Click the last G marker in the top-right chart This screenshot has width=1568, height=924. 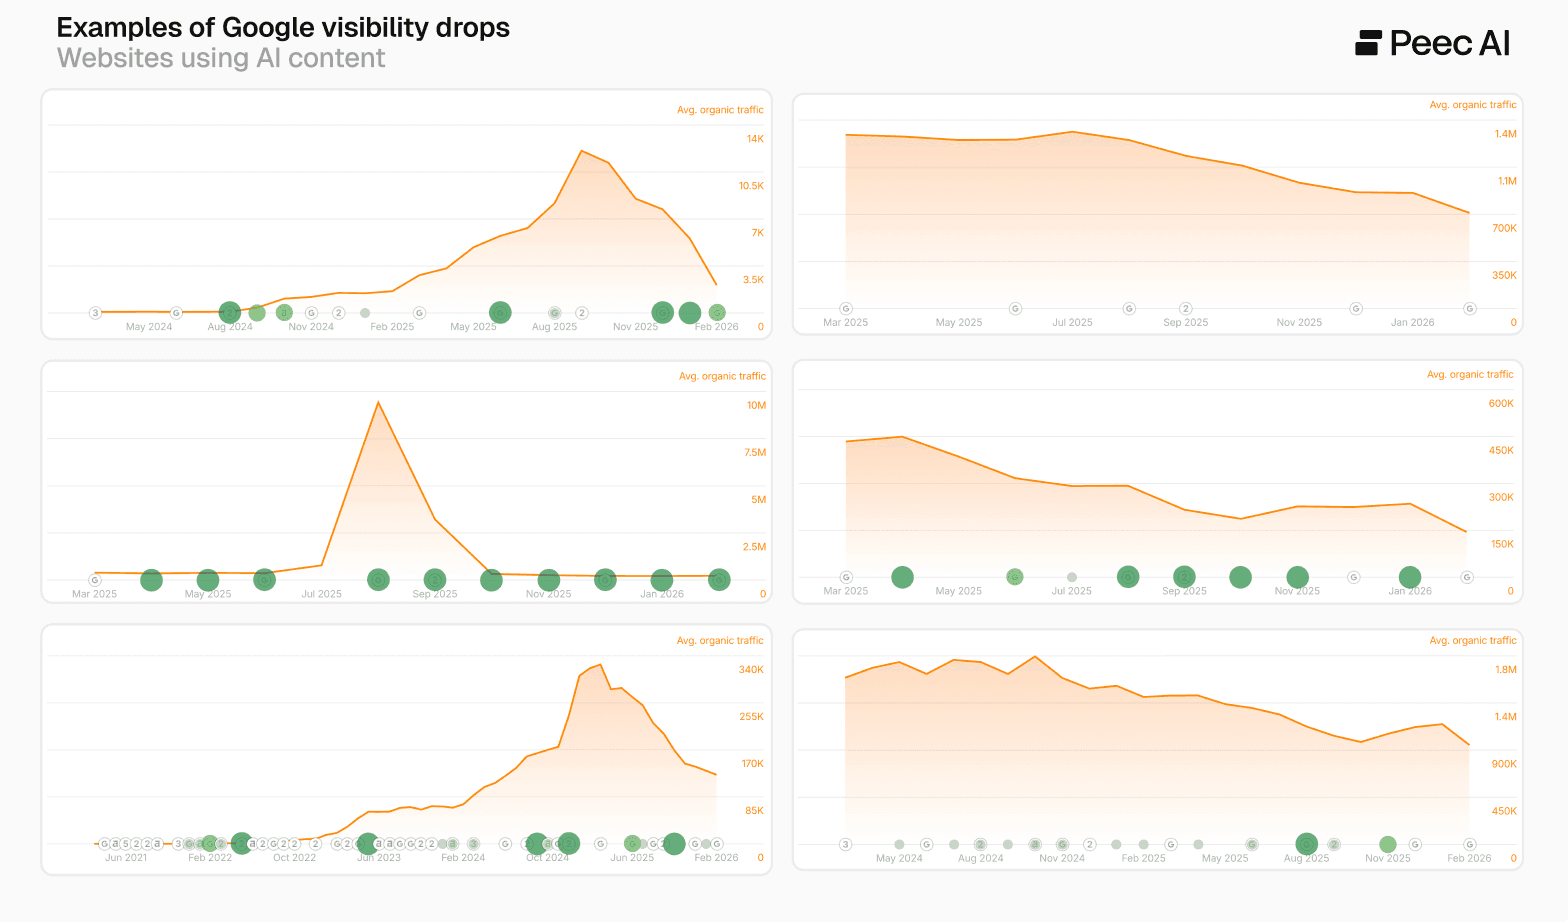(x=1470, y=309)
